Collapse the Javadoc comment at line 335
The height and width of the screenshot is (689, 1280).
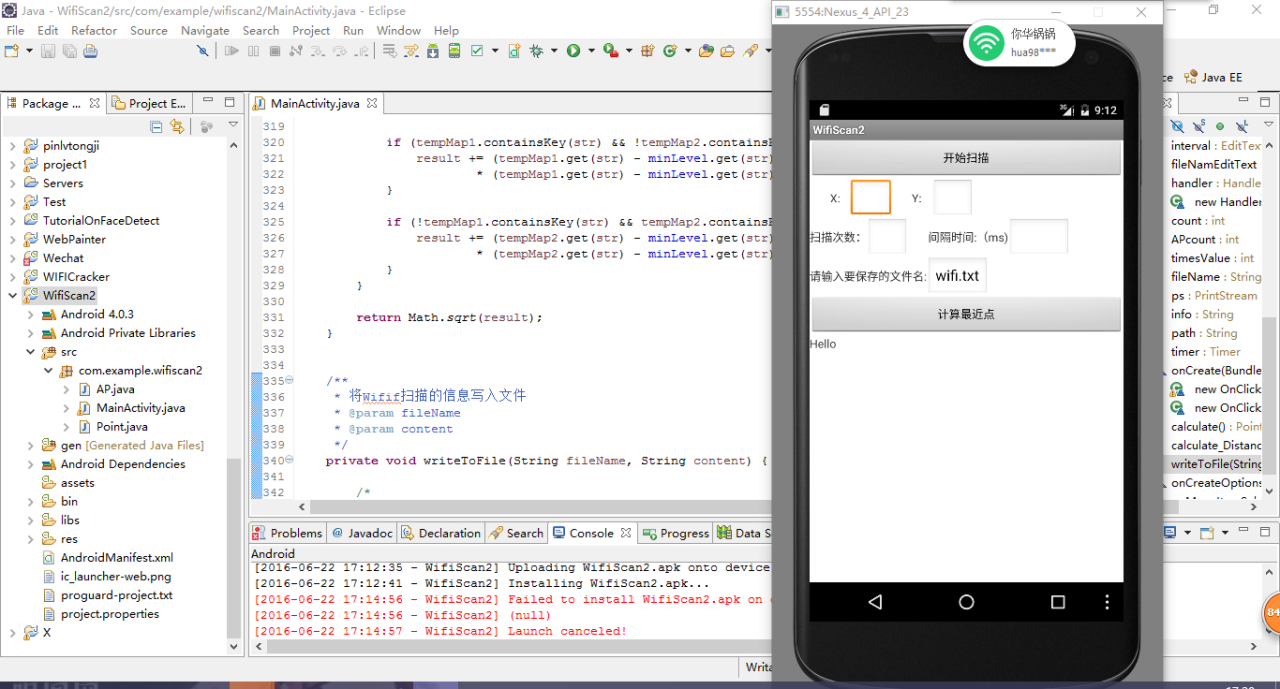290,380
